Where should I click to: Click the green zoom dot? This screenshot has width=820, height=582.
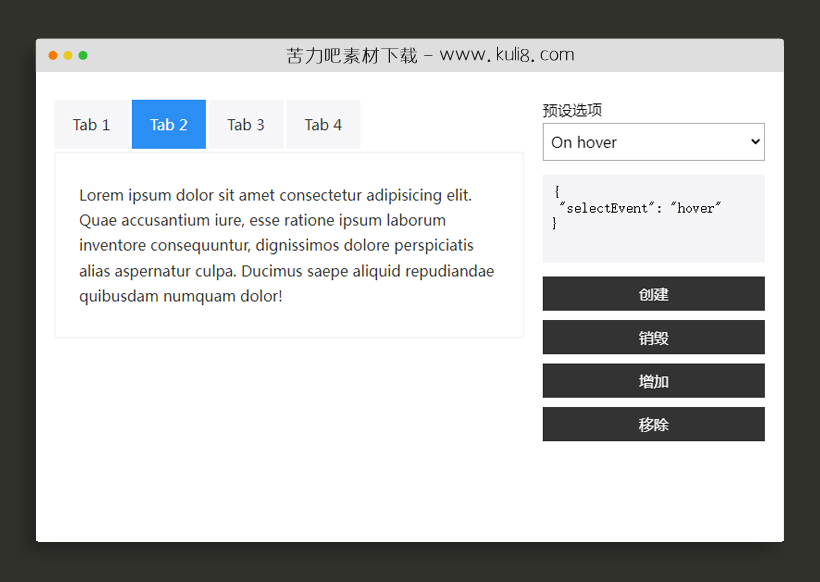(83, 56)
